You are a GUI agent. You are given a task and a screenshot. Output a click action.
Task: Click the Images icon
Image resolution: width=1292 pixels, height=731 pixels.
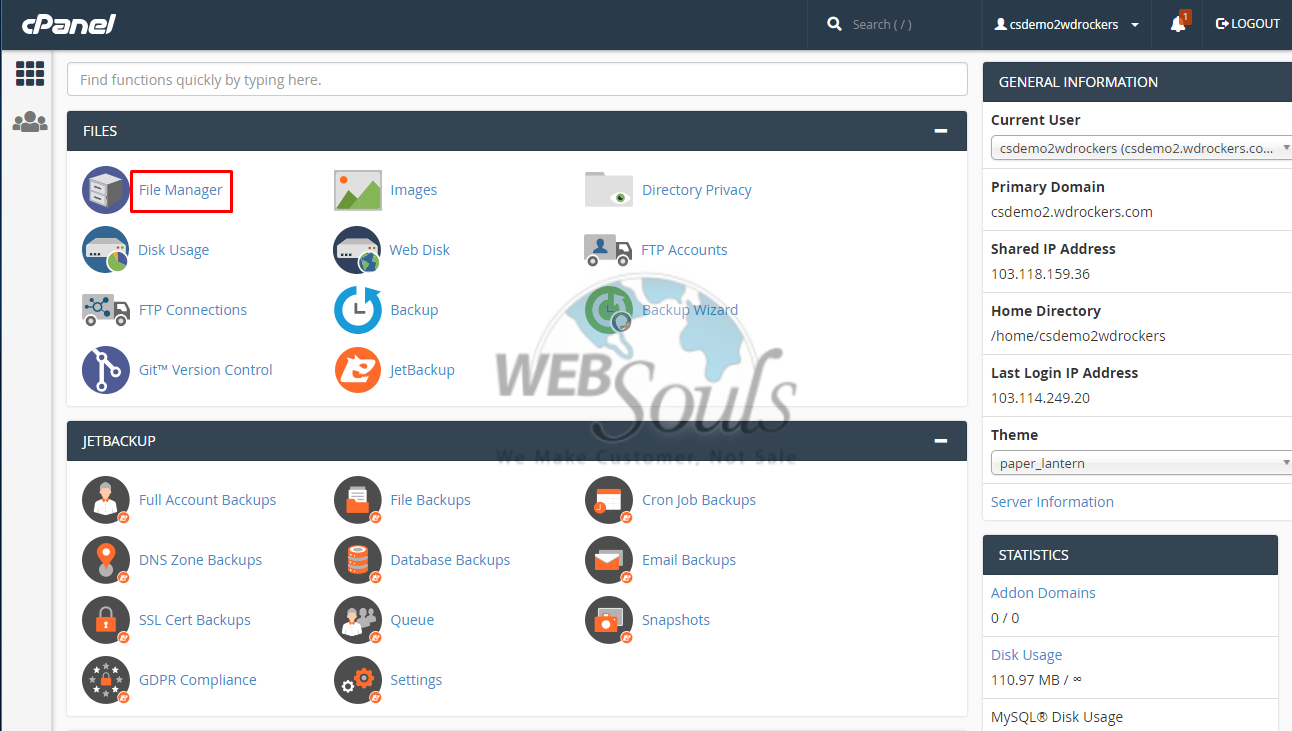coord(358,190)
